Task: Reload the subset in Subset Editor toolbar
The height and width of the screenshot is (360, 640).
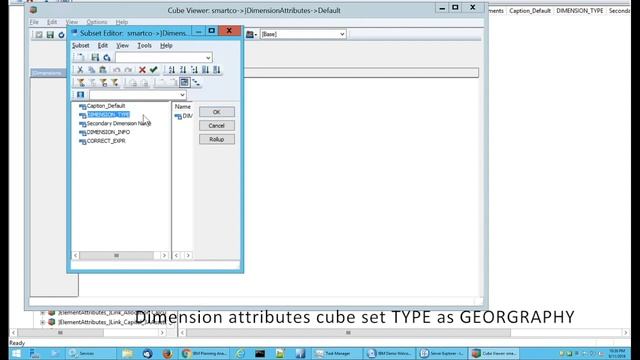Action: click(x=107, y=58)
